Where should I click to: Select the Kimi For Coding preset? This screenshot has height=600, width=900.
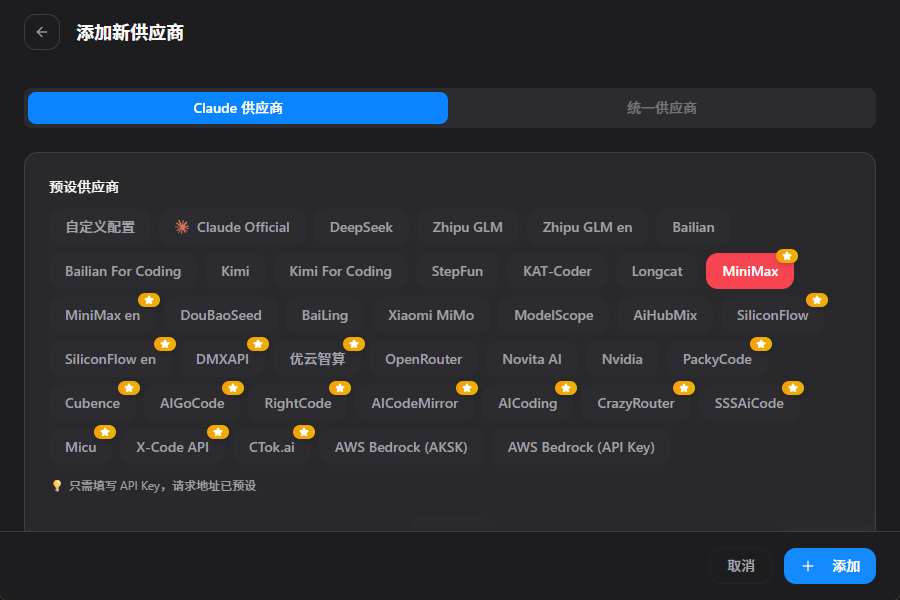[x=340, y=271]
